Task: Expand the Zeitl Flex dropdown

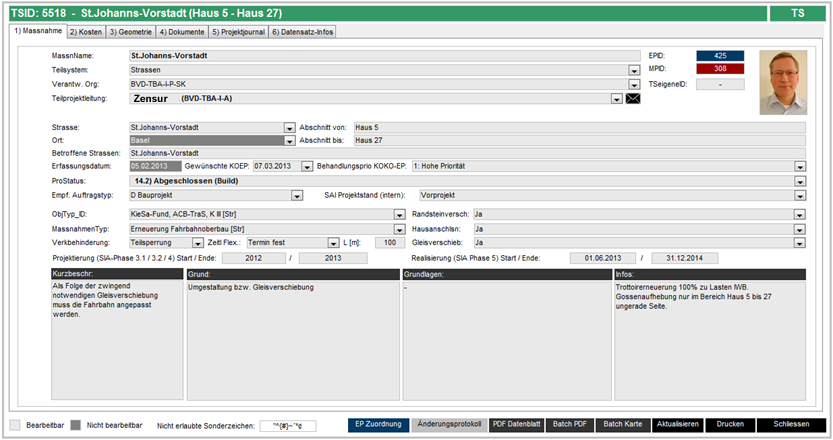Action: point(334,243)
